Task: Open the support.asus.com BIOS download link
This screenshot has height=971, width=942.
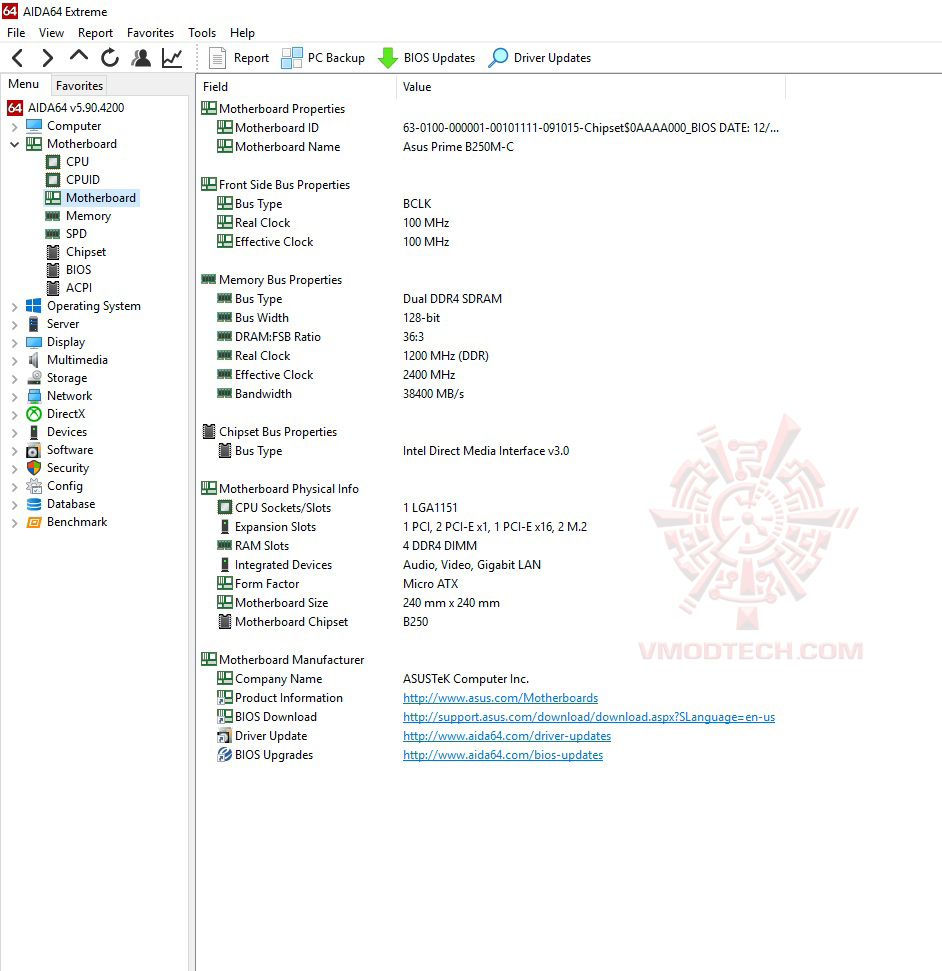Action: point(589,717)
